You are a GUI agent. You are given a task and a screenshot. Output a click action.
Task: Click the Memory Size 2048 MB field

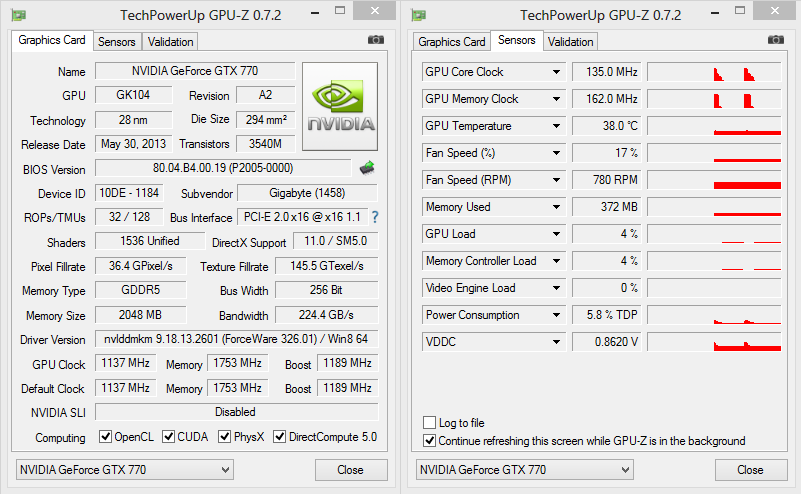point(140,315)
